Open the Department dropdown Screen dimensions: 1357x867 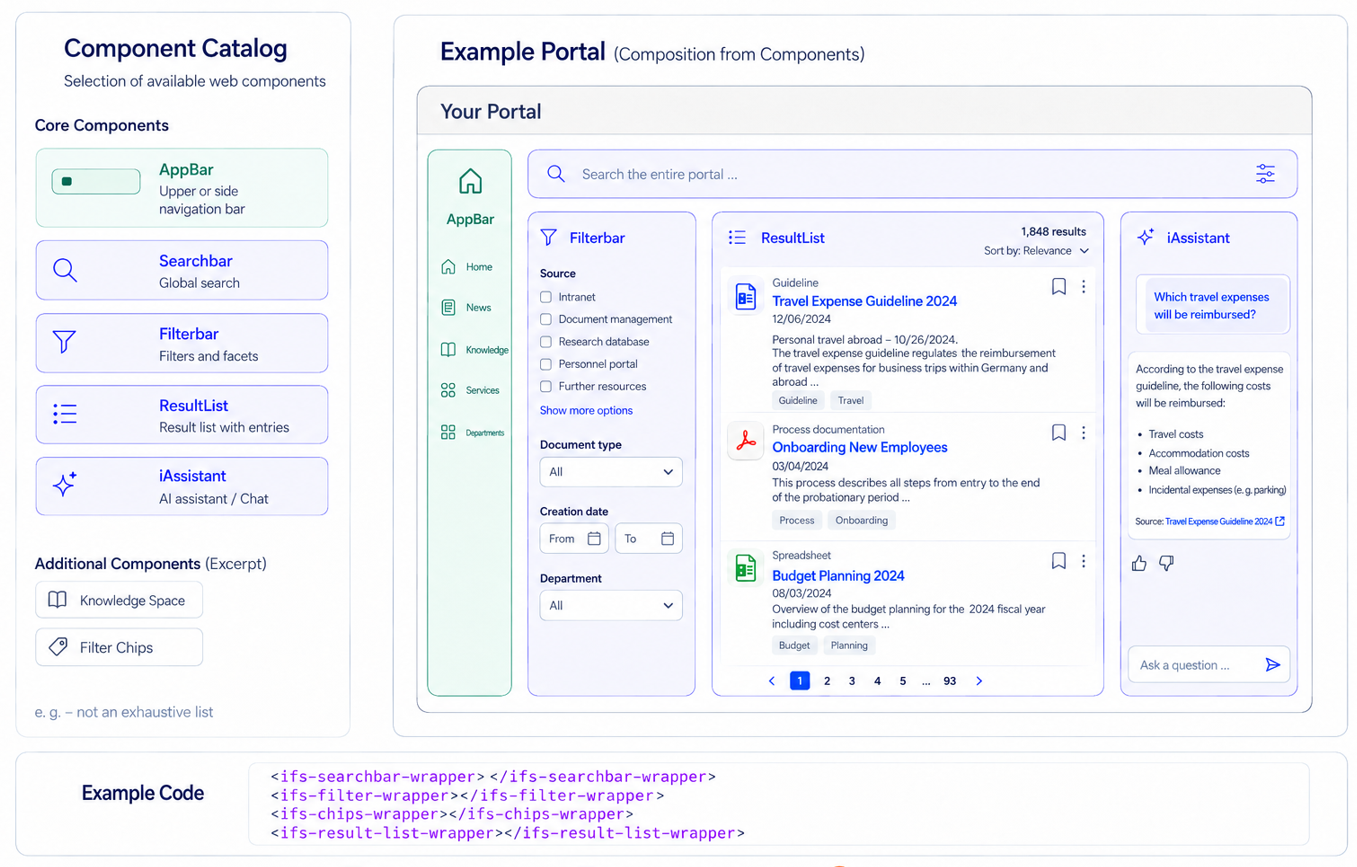click(x=611, y=605)
